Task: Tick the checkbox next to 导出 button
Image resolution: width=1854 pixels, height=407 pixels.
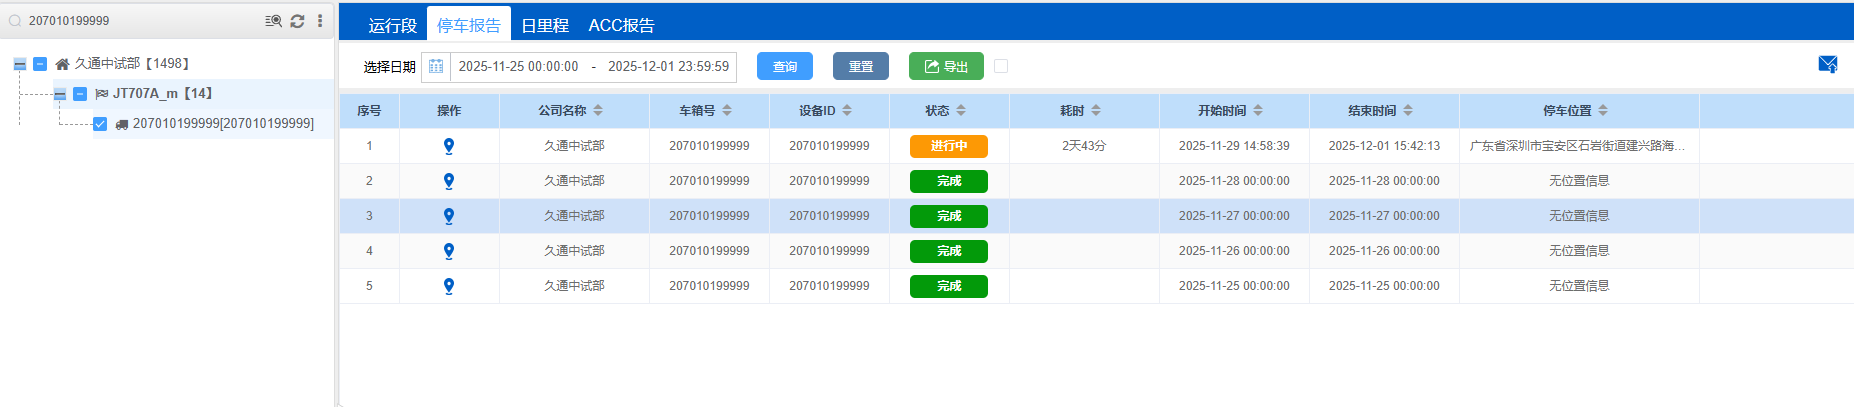Action: click(x=1001, y=66)
